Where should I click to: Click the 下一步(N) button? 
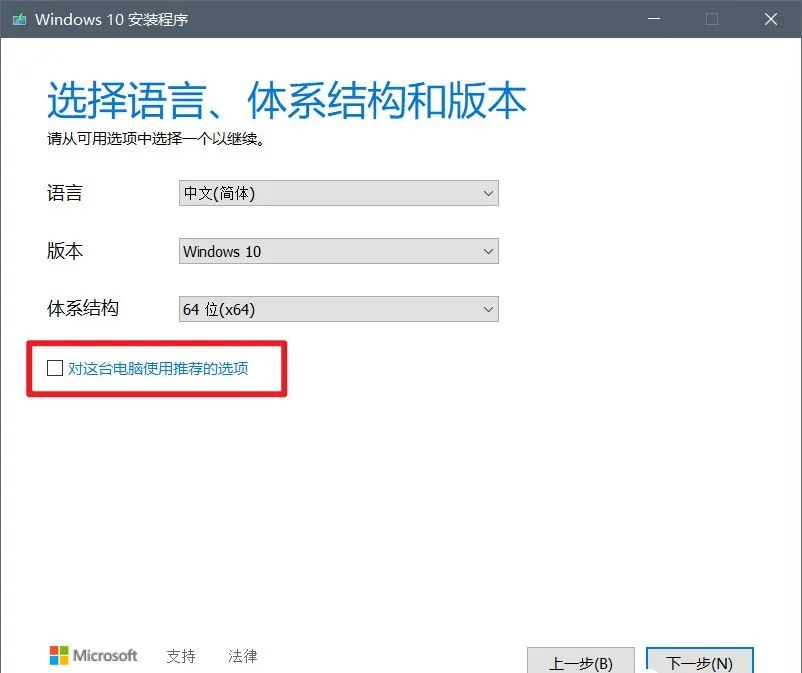click(699, 662)
